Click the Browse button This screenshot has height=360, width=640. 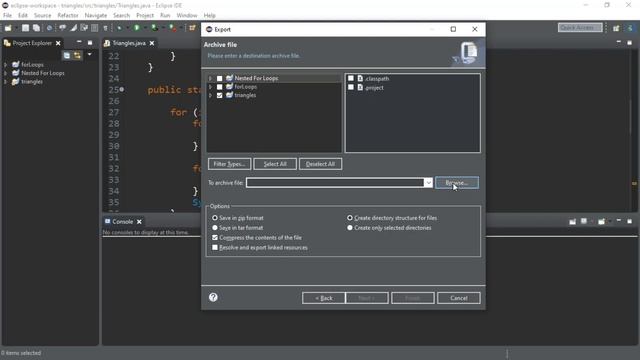tap(457, 183)
